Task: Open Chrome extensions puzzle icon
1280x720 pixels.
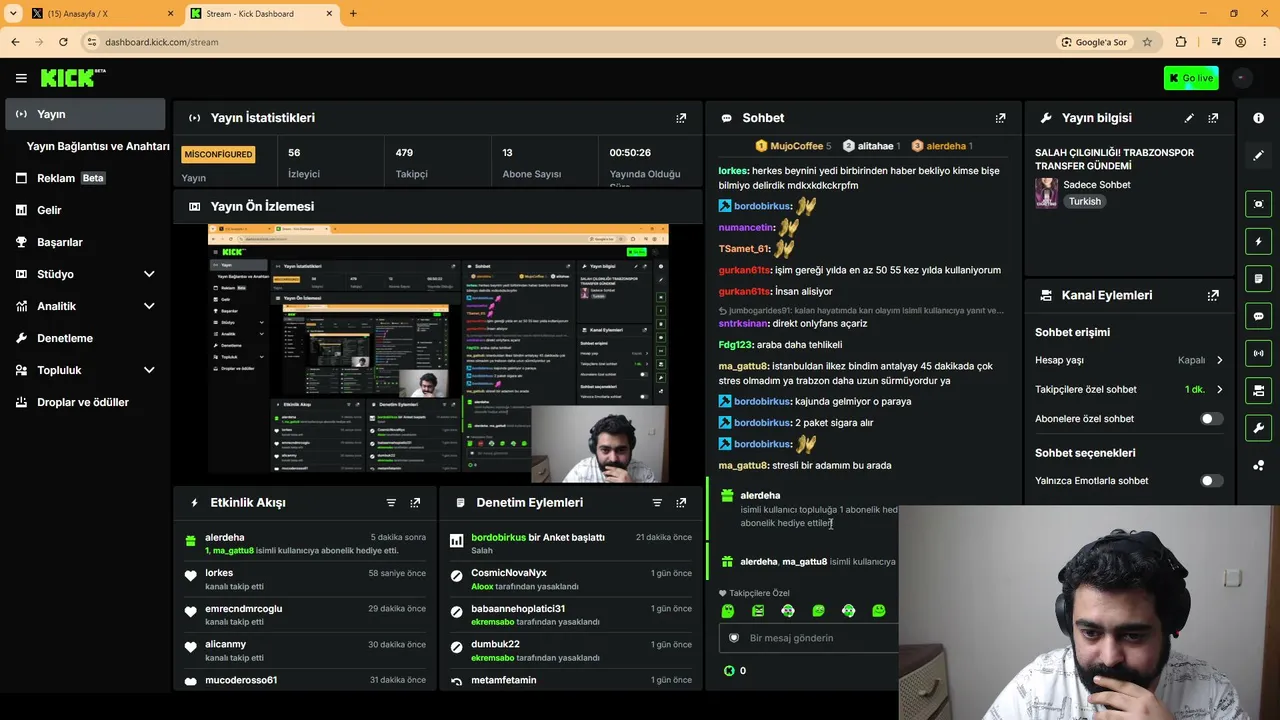Action: coord(1181,42)
